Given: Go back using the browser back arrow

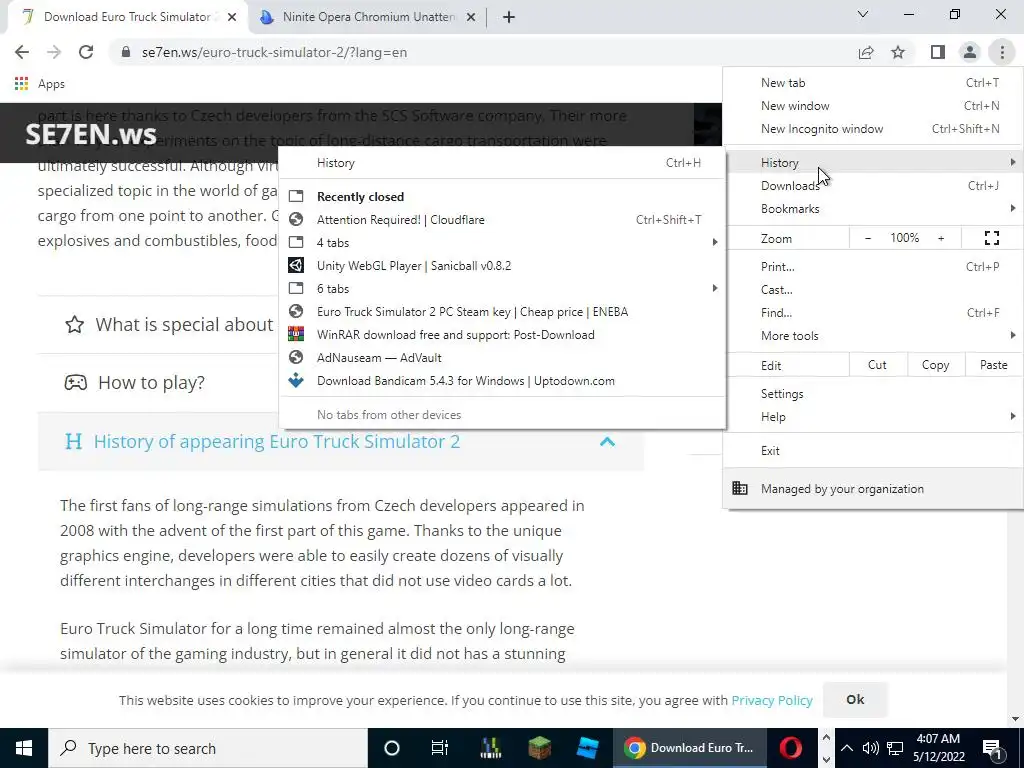Looking at the screenshot, I should 22,52.
